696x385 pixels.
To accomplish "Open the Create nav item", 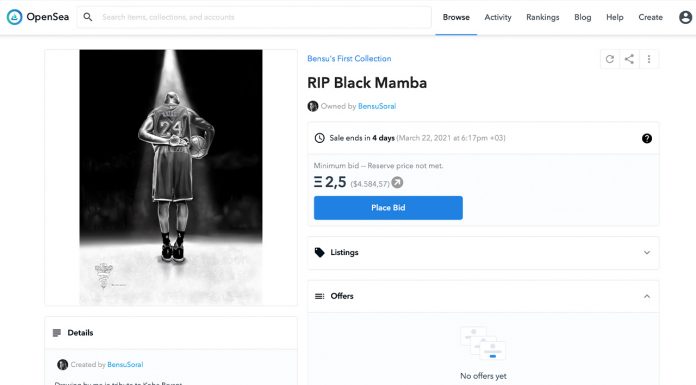I will 650,17.
